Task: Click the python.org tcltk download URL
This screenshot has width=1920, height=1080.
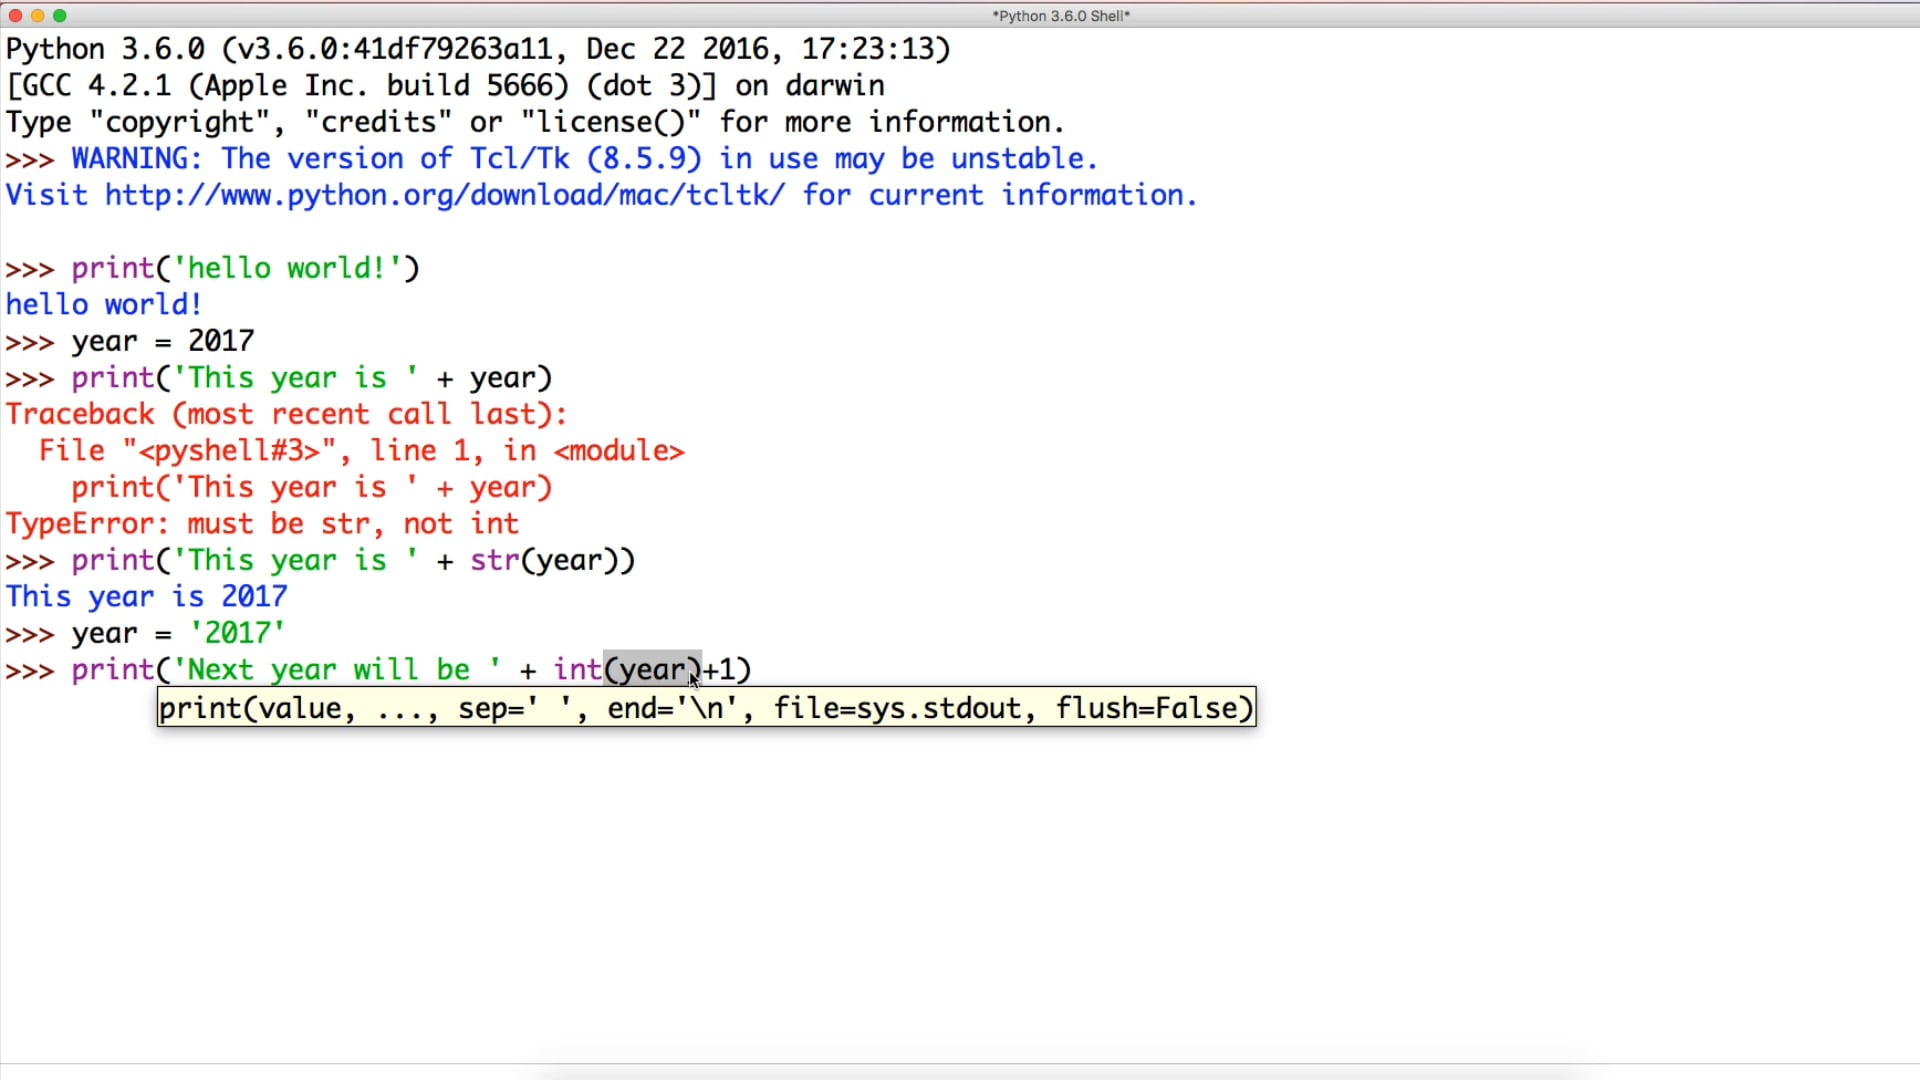Action: point(445,195)
